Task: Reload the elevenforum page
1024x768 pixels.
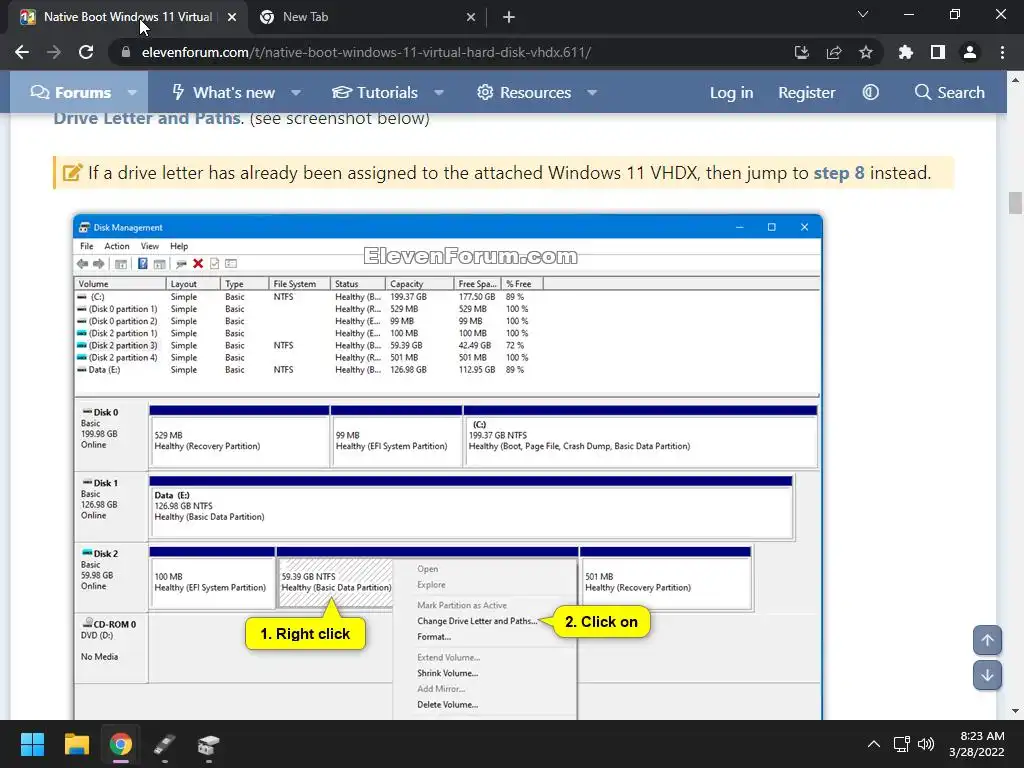Action: [x=86, y=52]
